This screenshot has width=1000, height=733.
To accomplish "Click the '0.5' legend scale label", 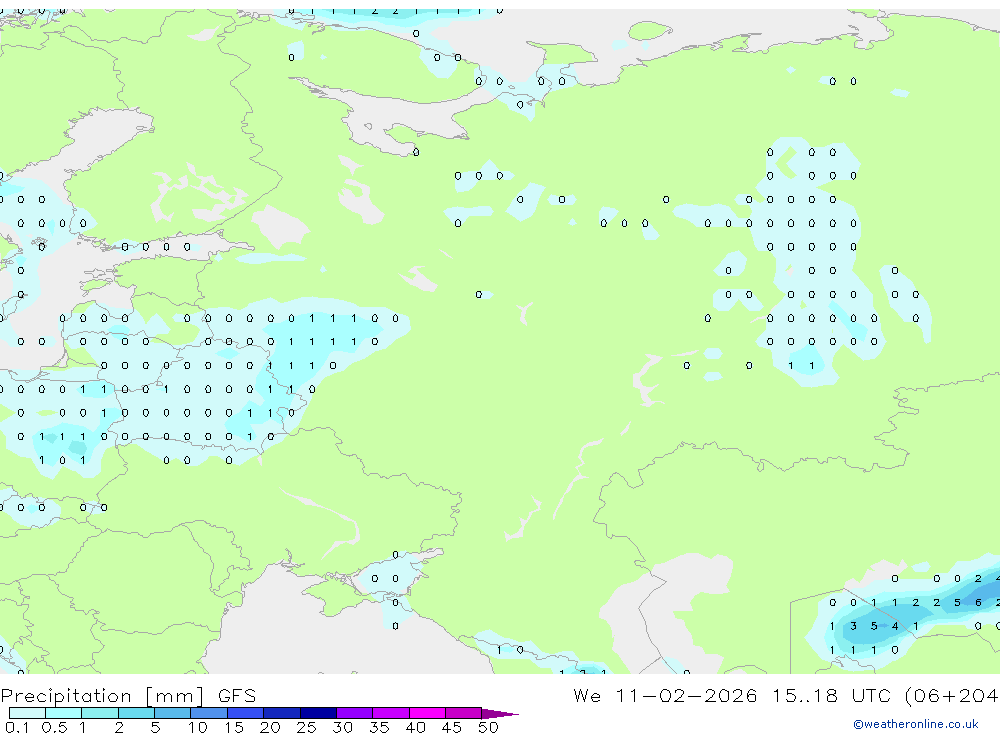I will pos(54,727).
